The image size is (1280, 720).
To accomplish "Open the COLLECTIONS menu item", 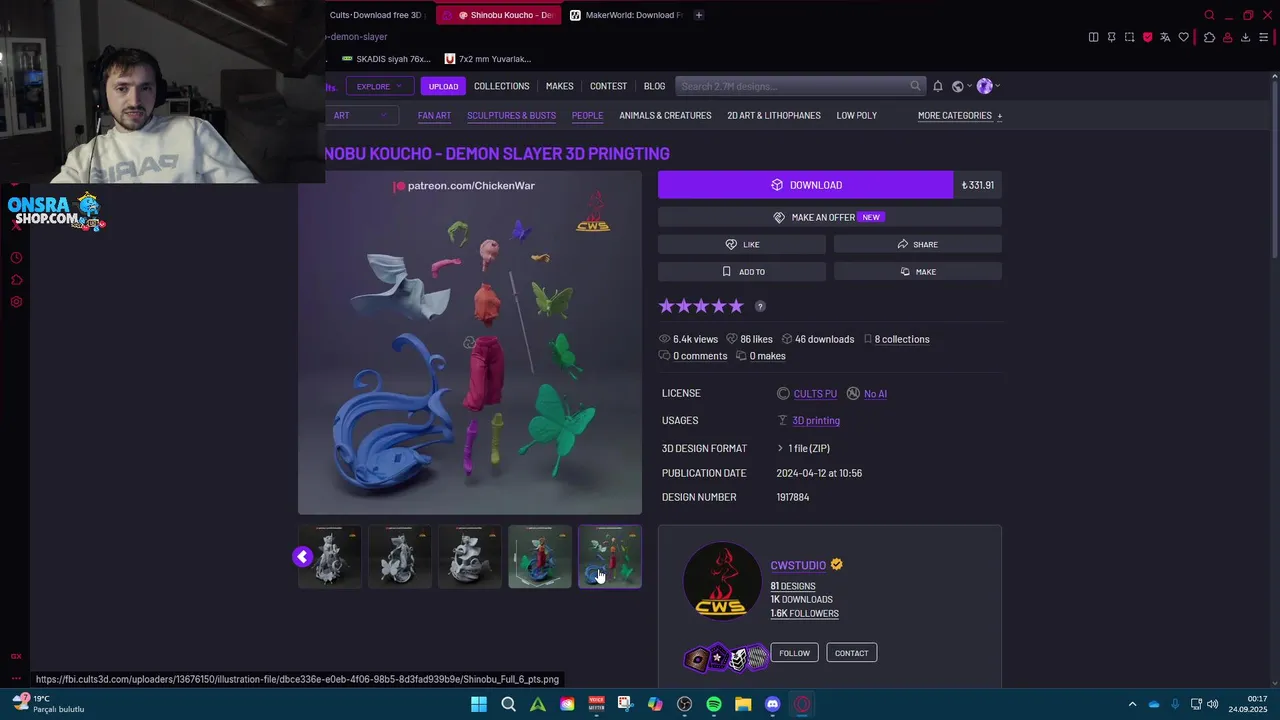I will click(x=501, y=86).
